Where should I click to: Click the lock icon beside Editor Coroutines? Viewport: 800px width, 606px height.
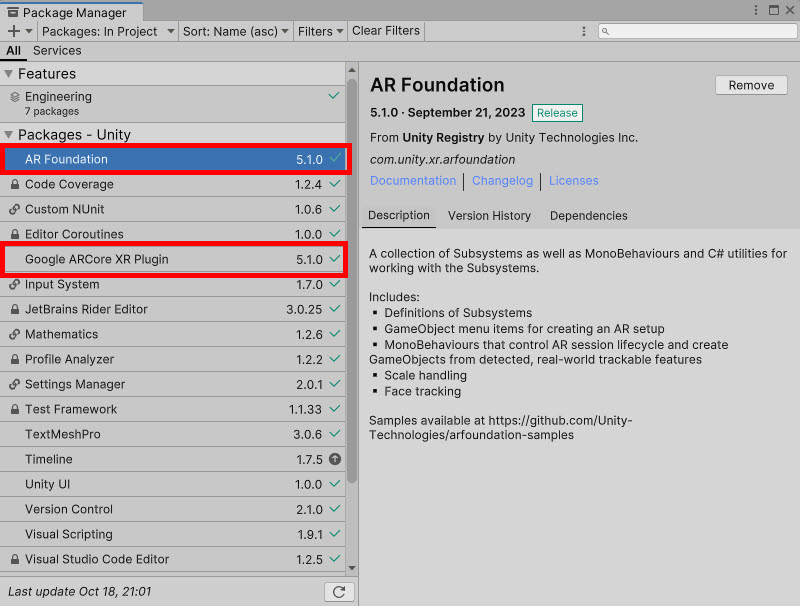click(x=15, y=234)
